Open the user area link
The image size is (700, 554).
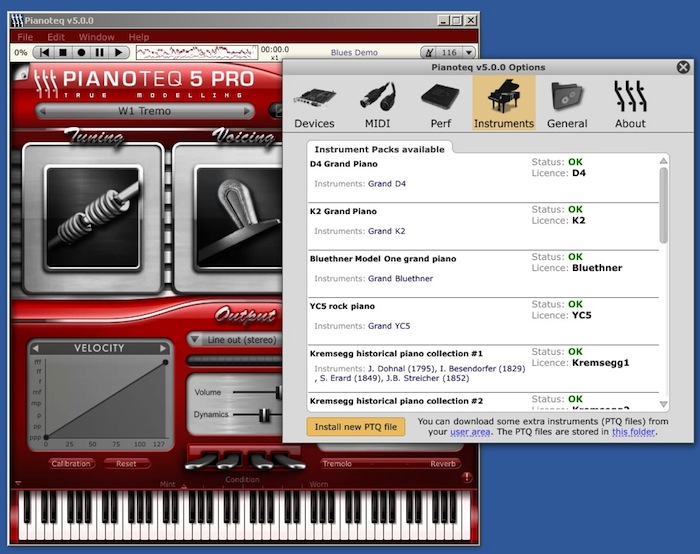click(x=470, y=432)
